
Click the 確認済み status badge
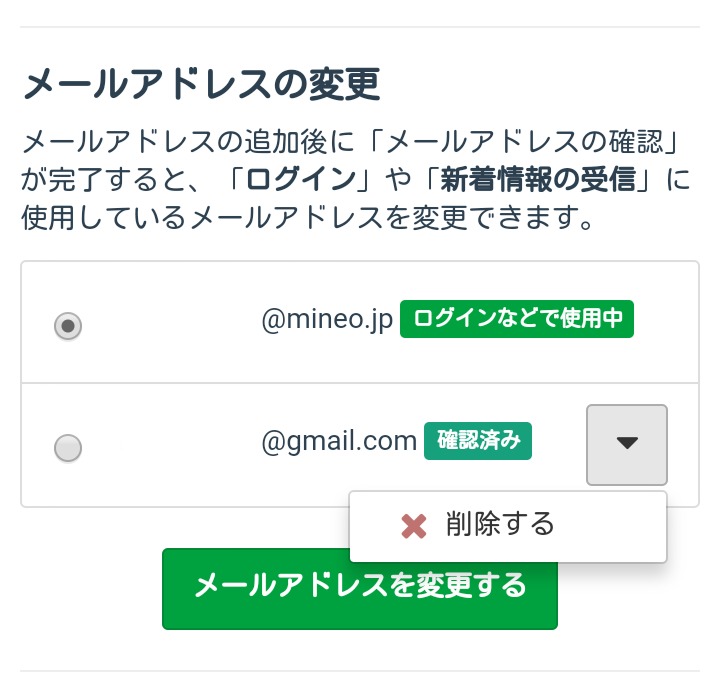pyautogui.click(x=478, y=440)
